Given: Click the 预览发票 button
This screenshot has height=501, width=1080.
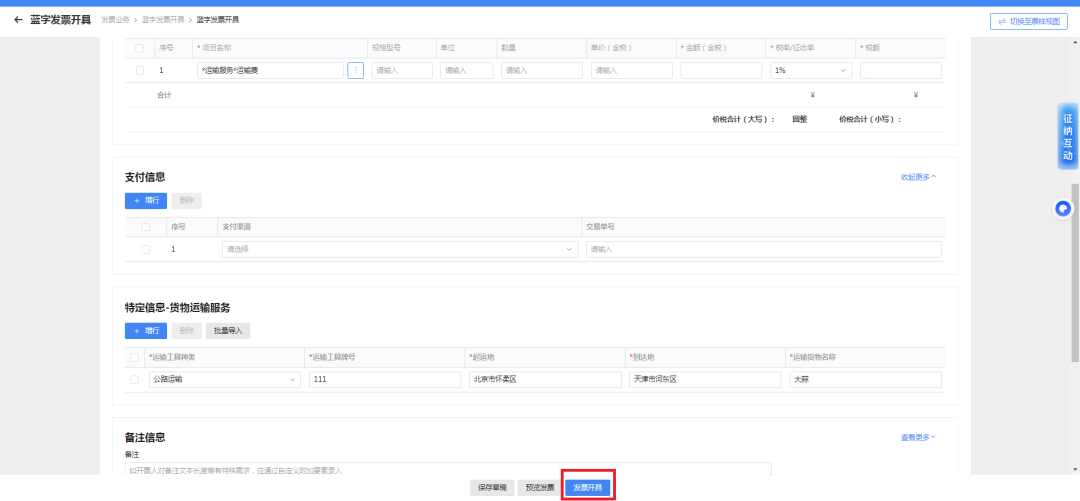Looking at the screenshot, I should tap(539, 488).
